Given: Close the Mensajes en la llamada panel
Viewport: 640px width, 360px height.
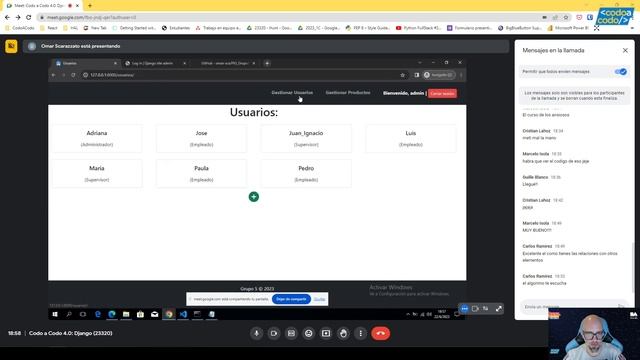Looking at the screenshot, I should pyautogui.click(x=625, y=50).
